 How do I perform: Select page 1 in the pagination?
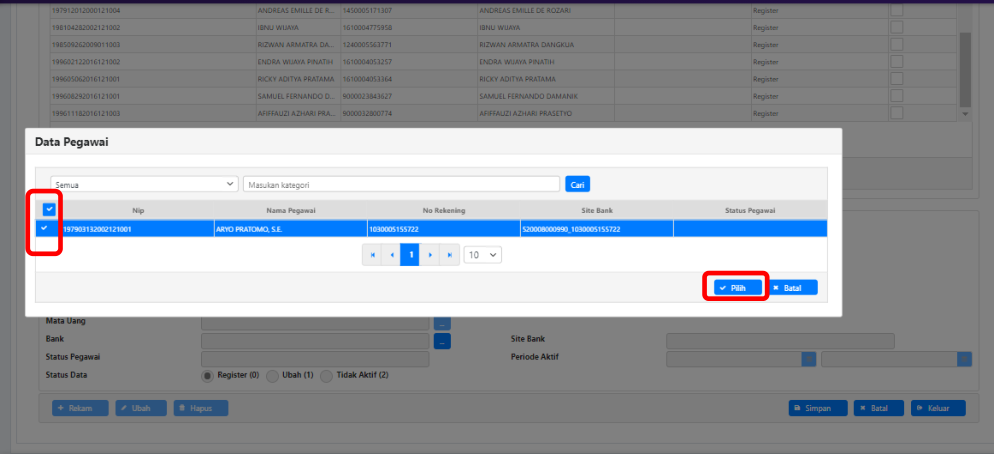pos(411,255)
